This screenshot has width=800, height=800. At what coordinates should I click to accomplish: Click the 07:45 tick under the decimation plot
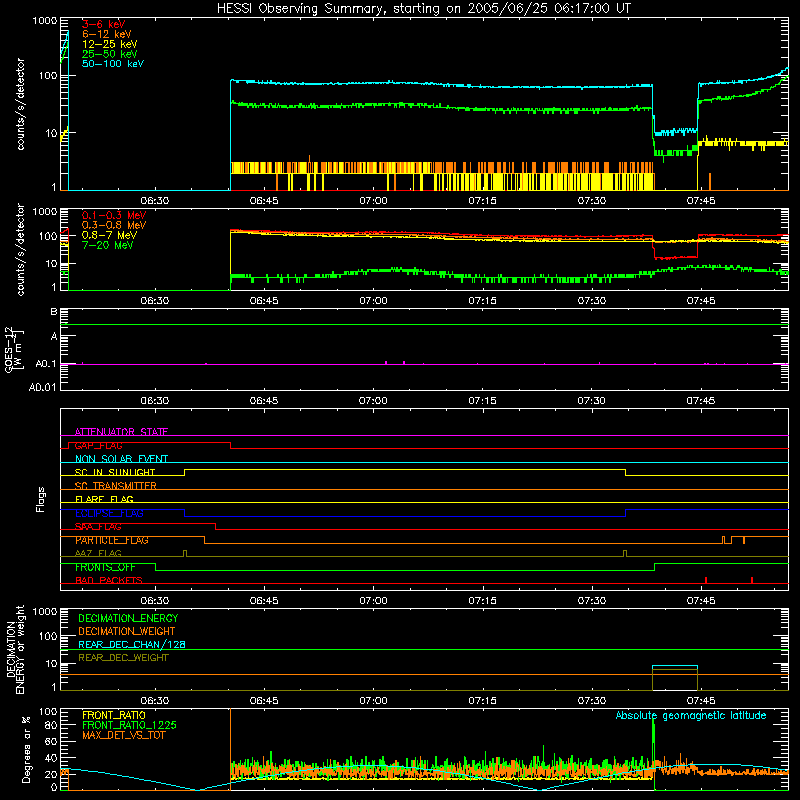click(701, 701)
